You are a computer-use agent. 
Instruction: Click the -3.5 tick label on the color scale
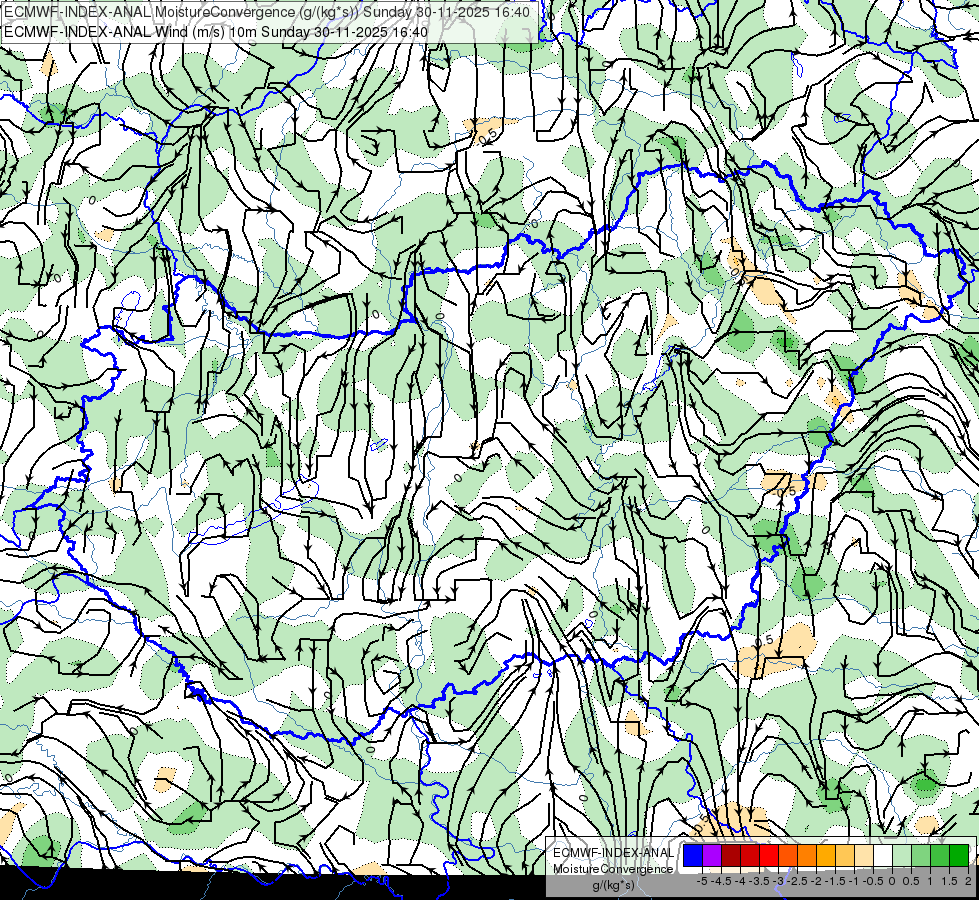pyautogui.click(x=759, y=881)
